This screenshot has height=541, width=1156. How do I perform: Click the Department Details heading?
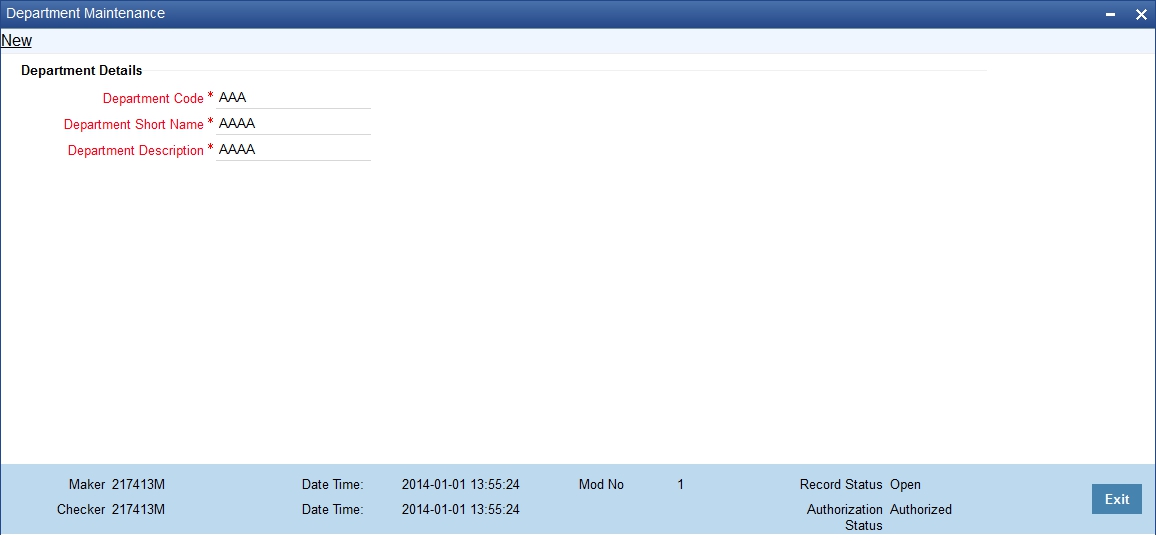pos(82,71)
